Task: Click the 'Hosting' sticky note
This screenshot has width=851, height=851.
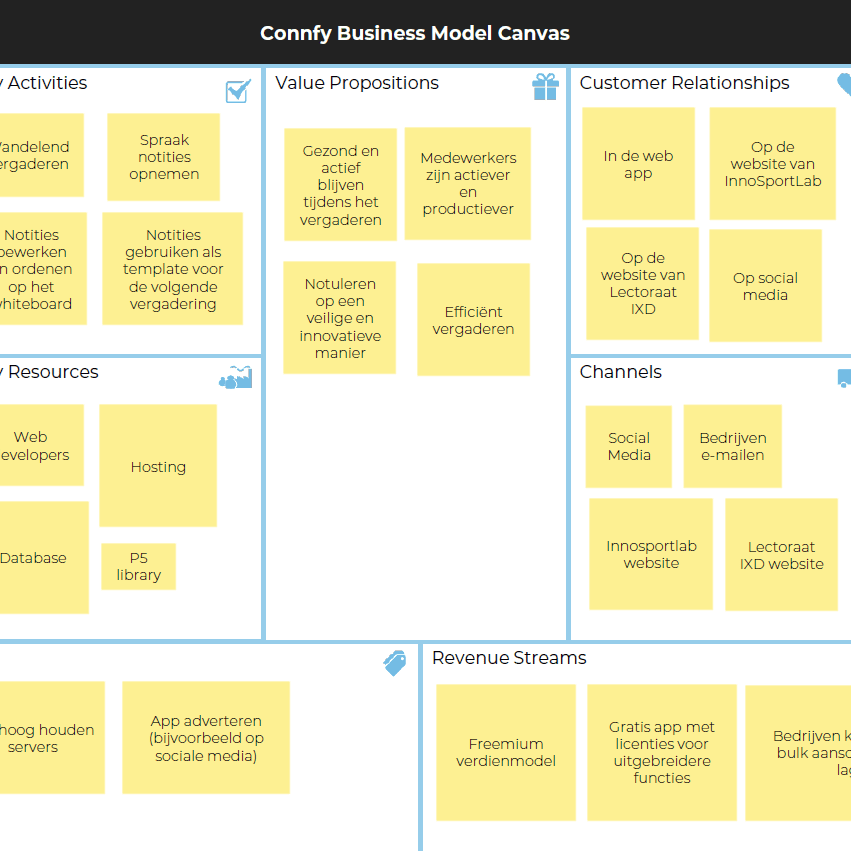Action: click(x=158, y=466)
